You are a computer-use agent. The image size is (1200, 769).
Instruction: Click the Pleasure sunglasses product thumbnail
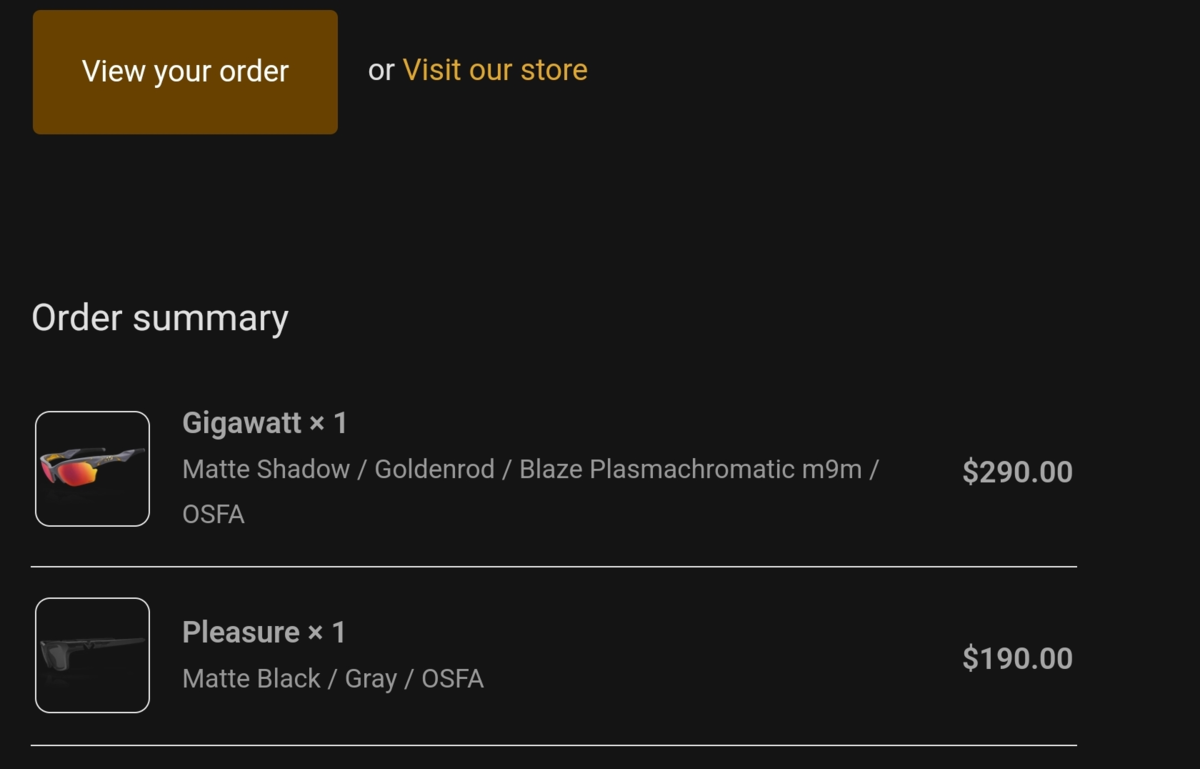[92, 655]
